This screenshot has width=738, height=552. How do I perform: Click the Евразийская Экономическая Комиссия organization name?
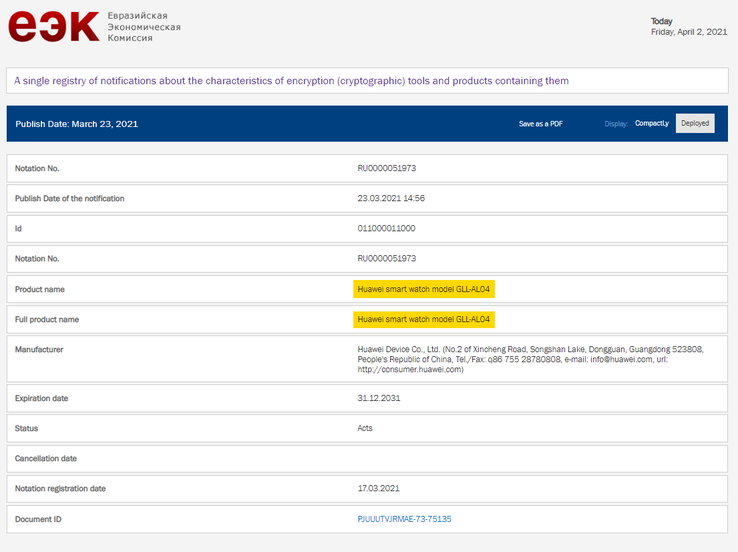point(144,27)
